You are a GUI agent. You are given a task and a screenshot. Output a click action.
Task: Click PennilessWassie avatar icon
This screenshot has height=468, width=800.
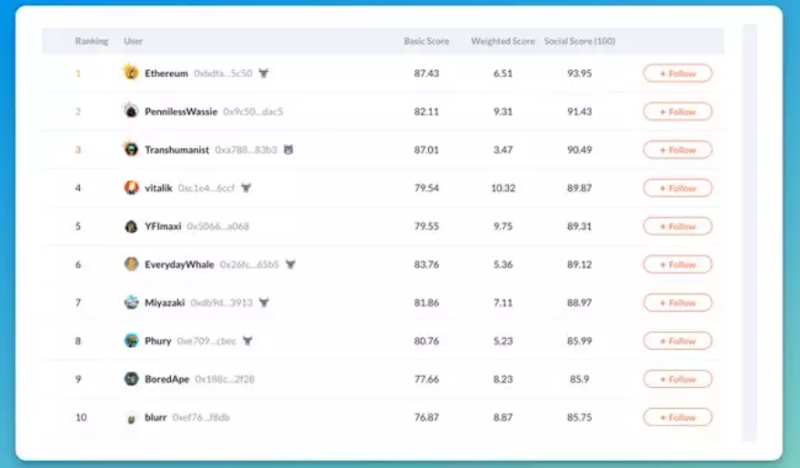pyautogui.click(x=130, y=111)
